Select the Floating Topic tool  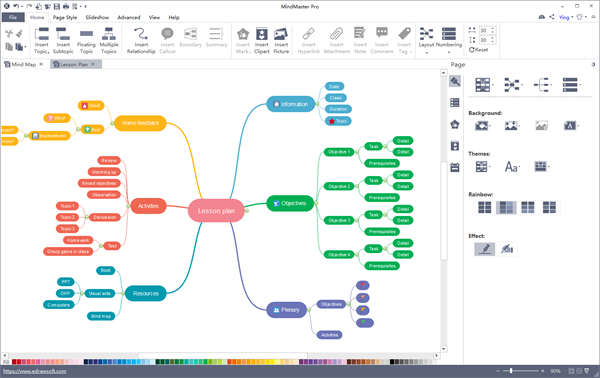click(x=86, y=40)
